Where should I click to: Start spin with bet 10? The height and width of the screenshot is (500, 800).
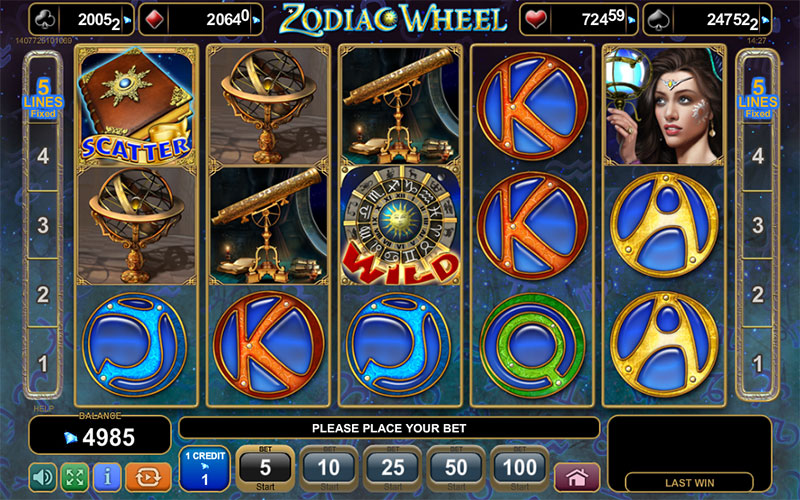329,469
